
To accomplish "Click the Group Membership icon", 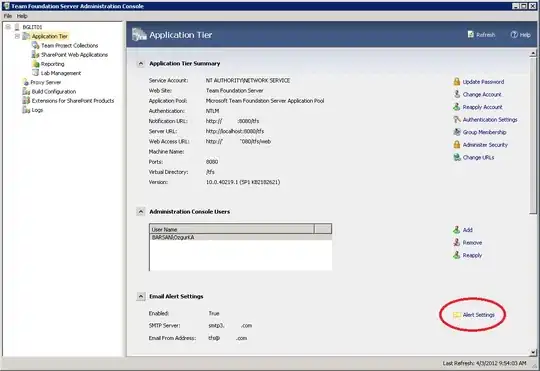I will point(457,132).
